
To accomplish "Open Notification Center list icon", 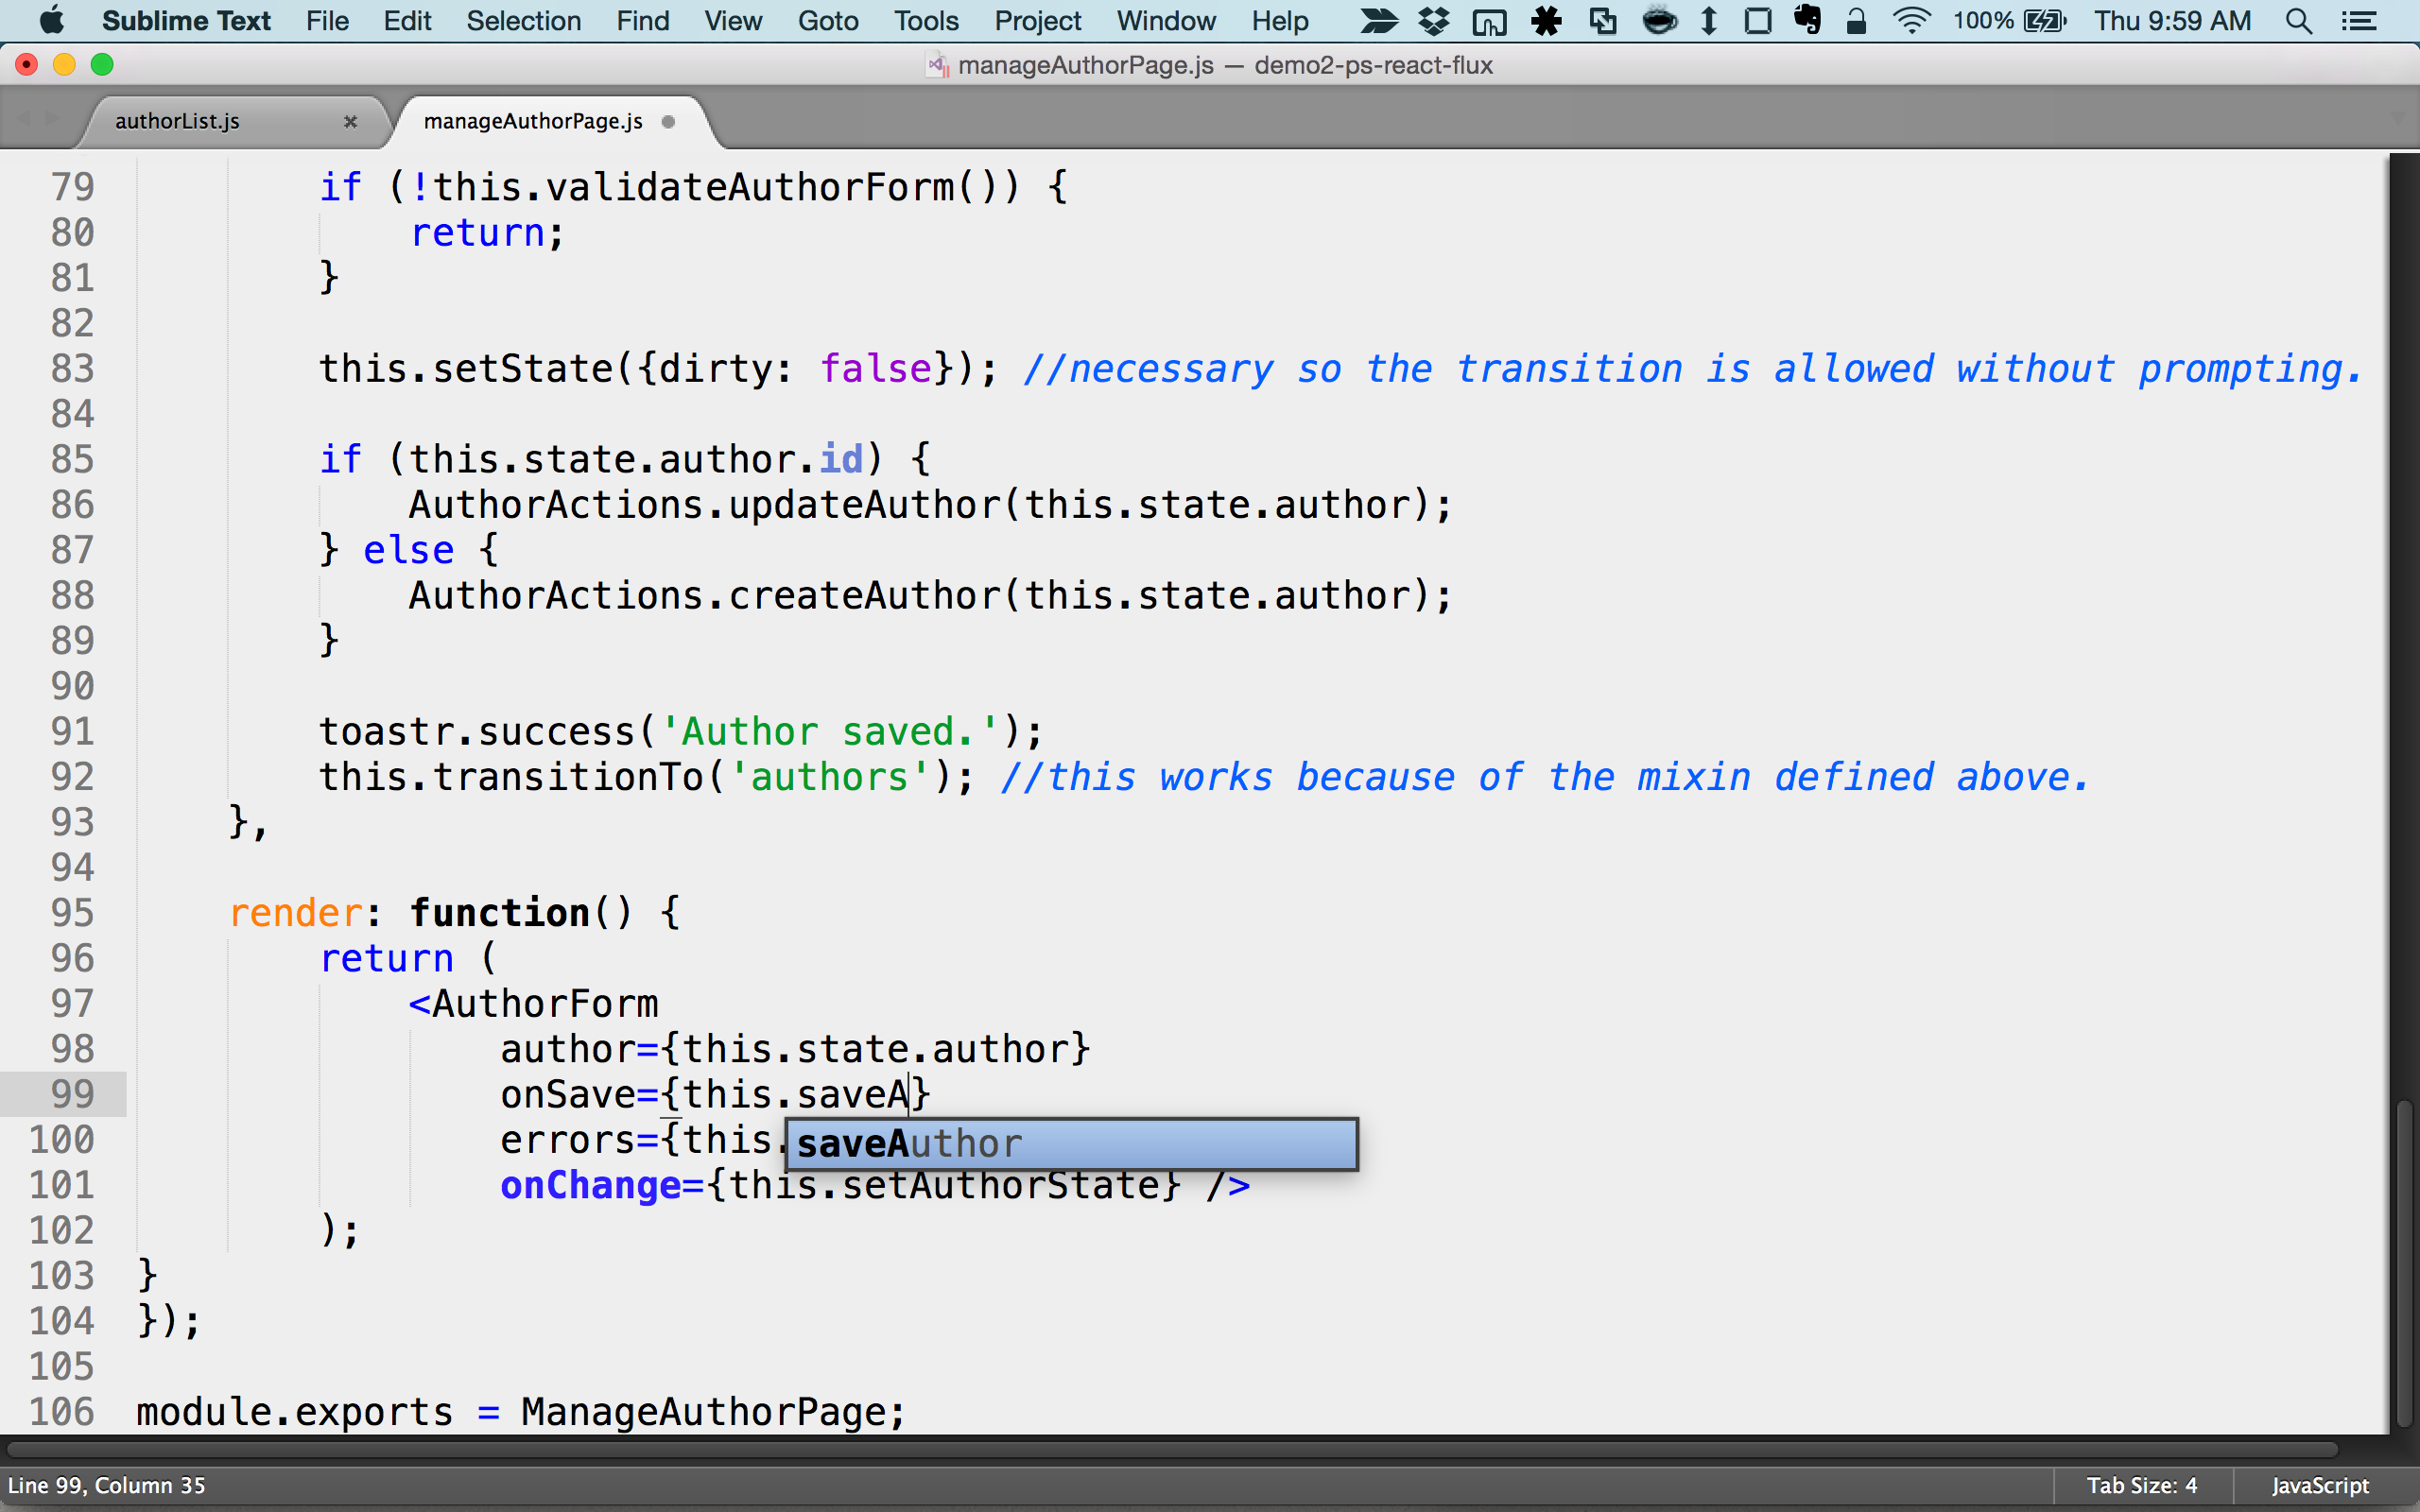I will pyautogui.click(x=2359, y=21).
